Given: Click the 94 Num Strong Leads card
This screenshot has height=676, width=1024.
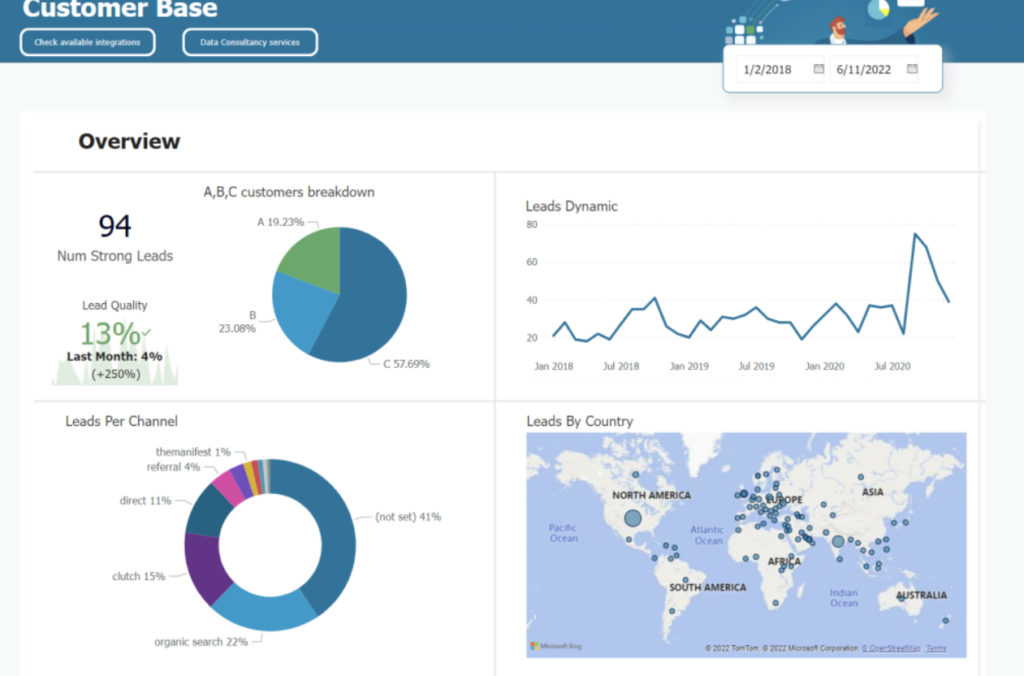Looking at the screenshot, I should pos(115,238).
